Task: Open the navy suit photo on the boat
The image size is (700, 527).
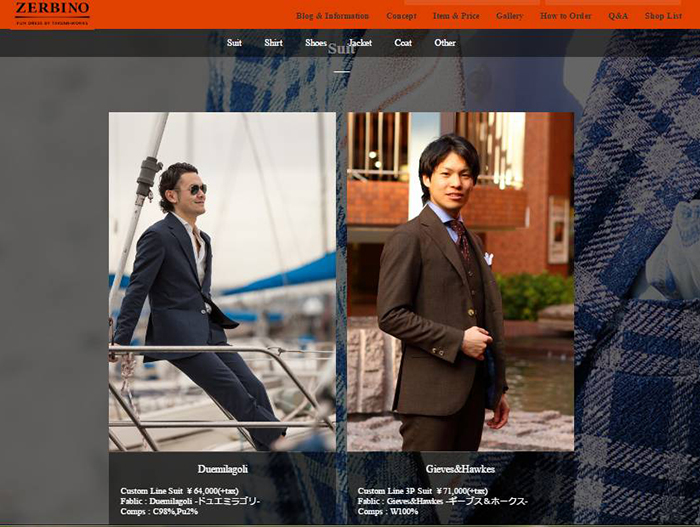Action: point(222,281)
